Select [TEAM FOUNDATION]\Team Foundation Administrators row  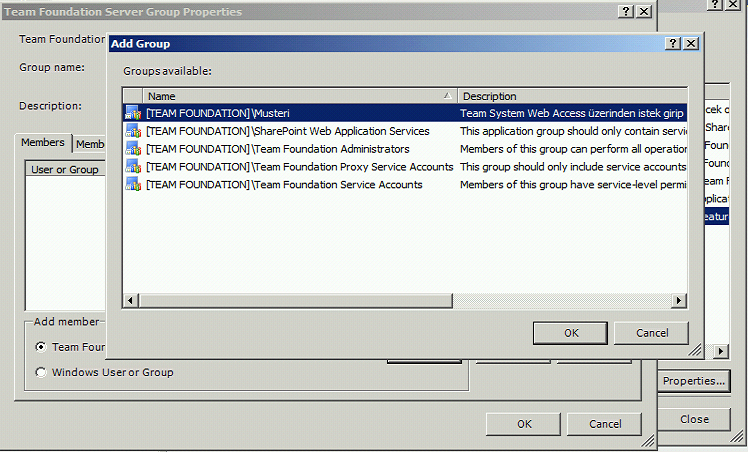(405, 149)
